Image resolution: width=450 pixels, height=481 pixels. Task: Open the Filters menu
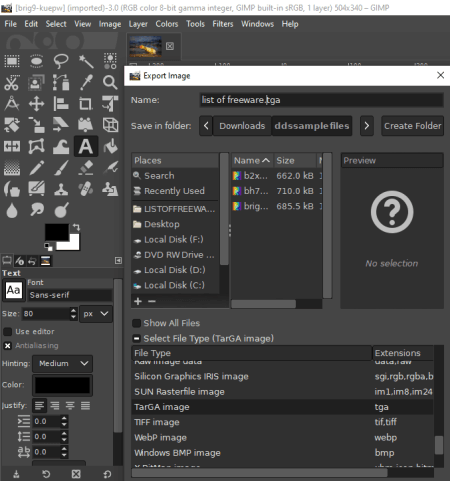click(x=223, y=24)
